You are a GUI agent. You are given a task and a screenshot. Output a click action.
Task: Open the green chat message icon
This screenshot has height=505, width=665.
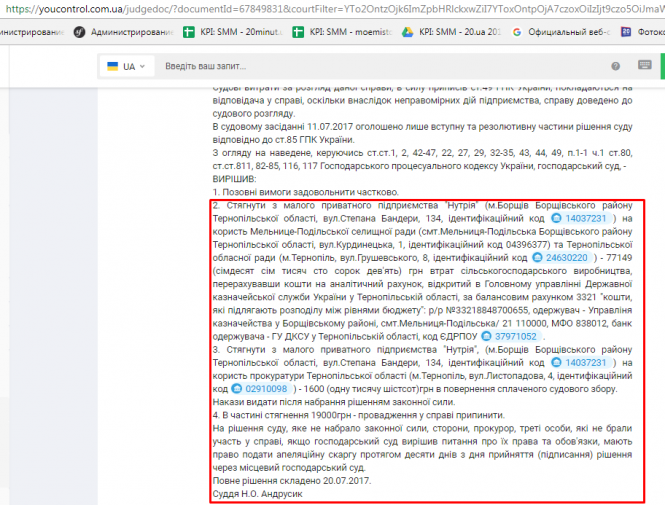point(645,66)
